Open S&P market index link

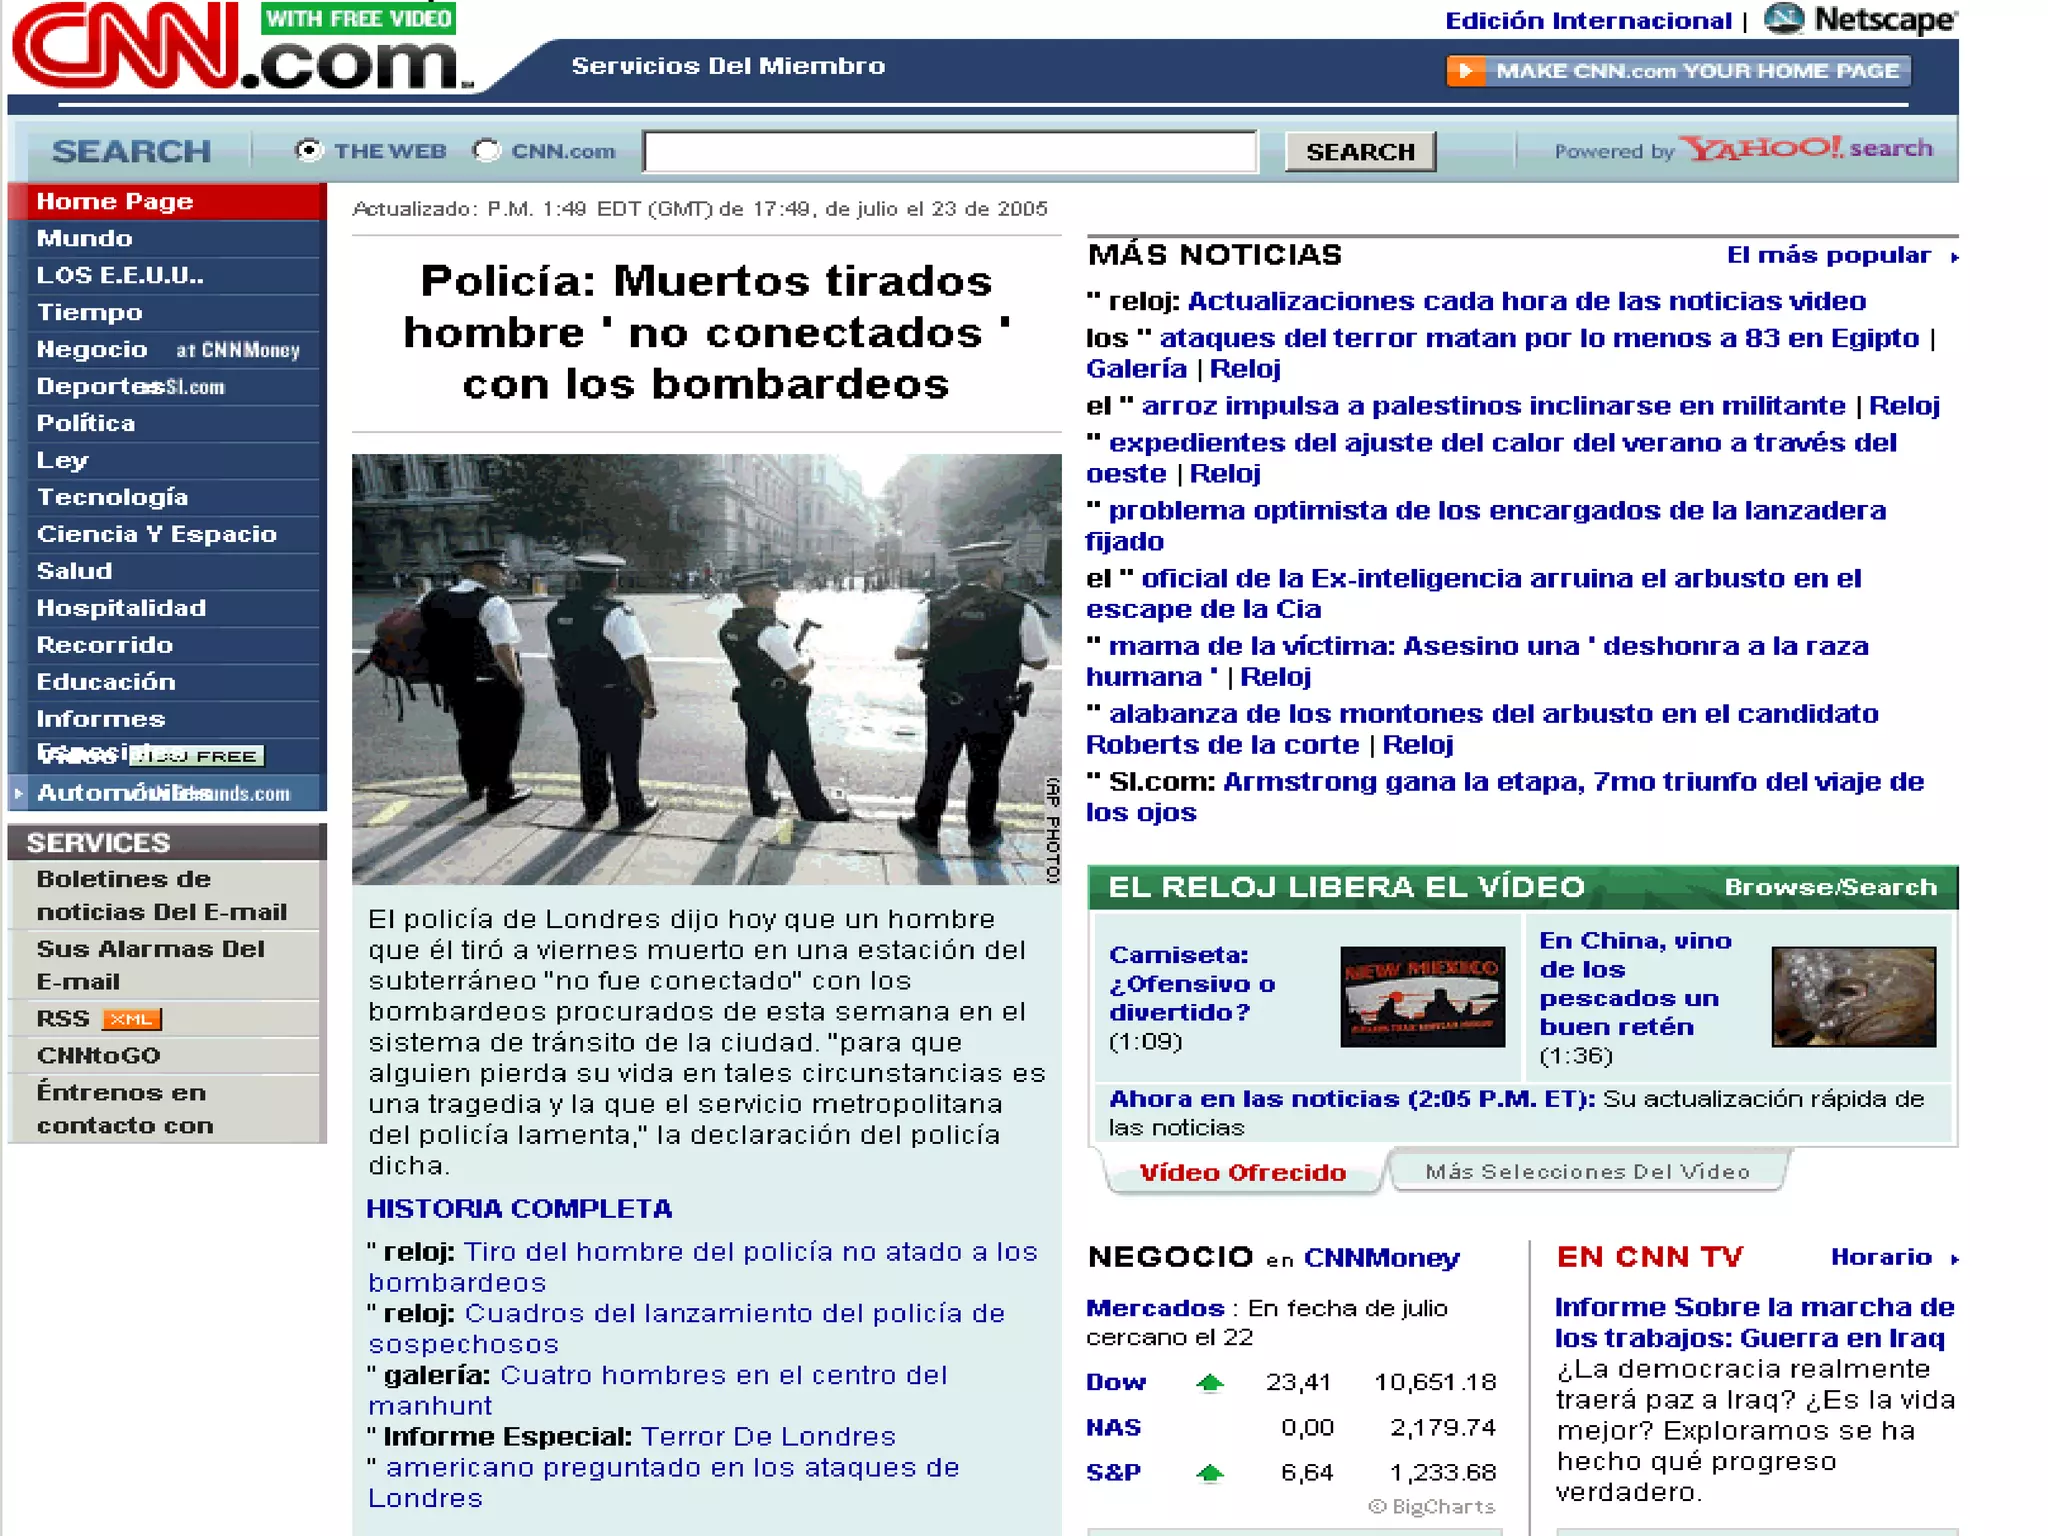(1113, 1472)
